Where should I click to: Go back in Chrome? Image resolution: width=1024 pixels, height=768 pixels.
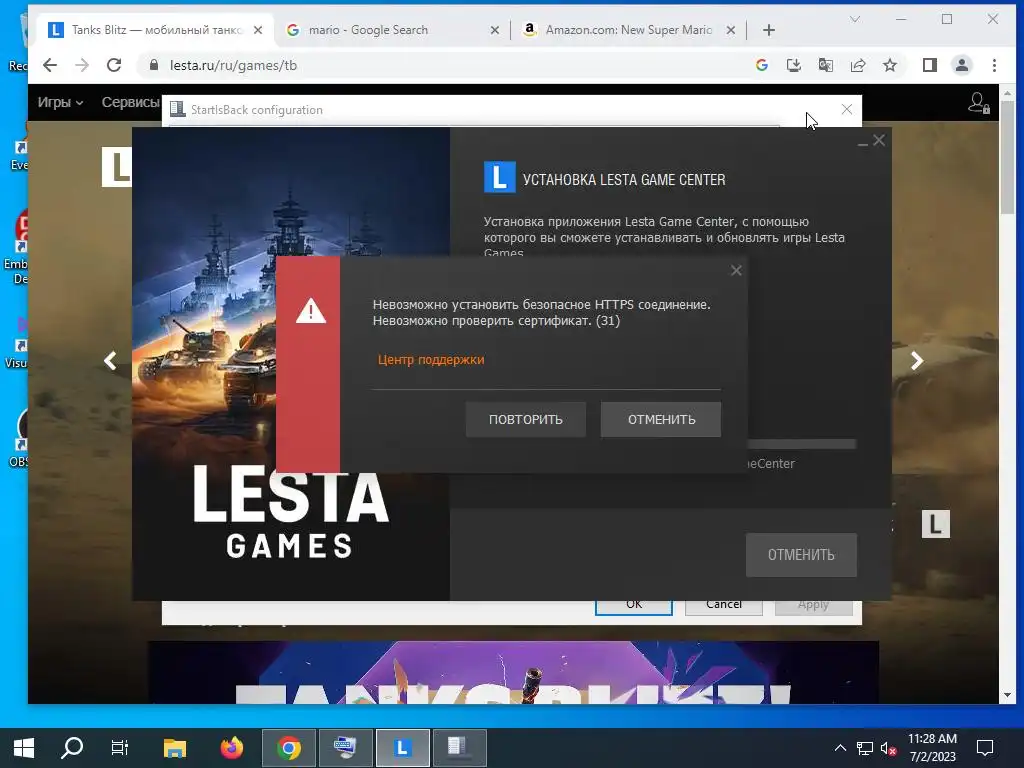pyautogui.click(x=50, y=65)
